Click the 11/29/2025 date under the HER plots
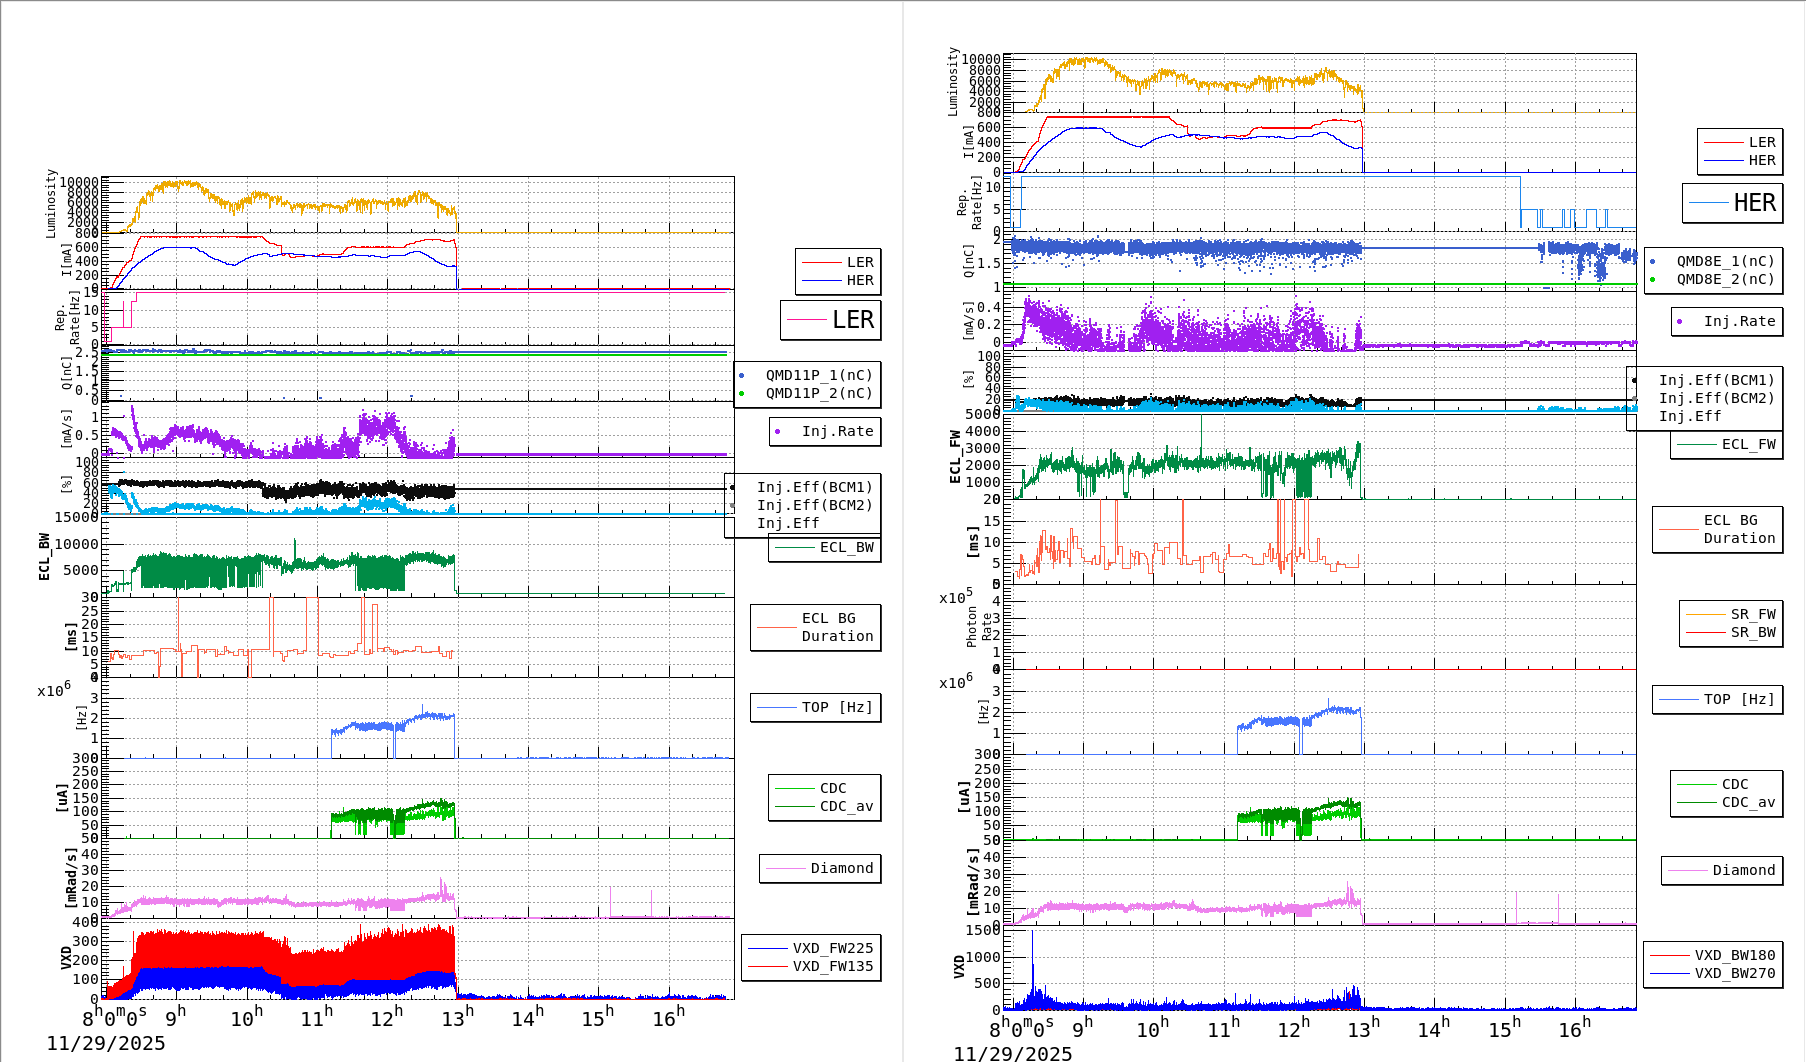 (1012, 1053)
